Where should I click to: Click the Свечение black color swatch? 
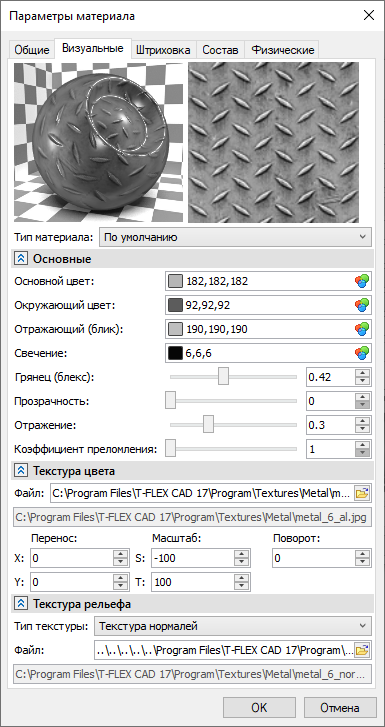[x=175, y=353]
